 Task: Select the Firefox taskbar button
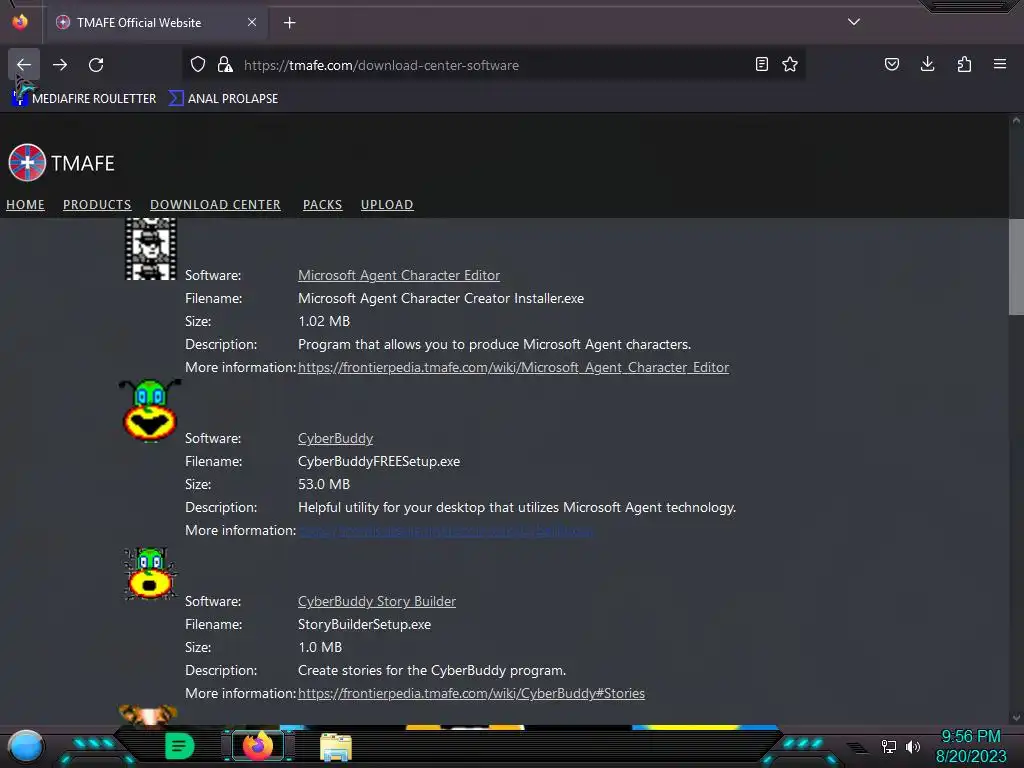[x=258, y=746]
